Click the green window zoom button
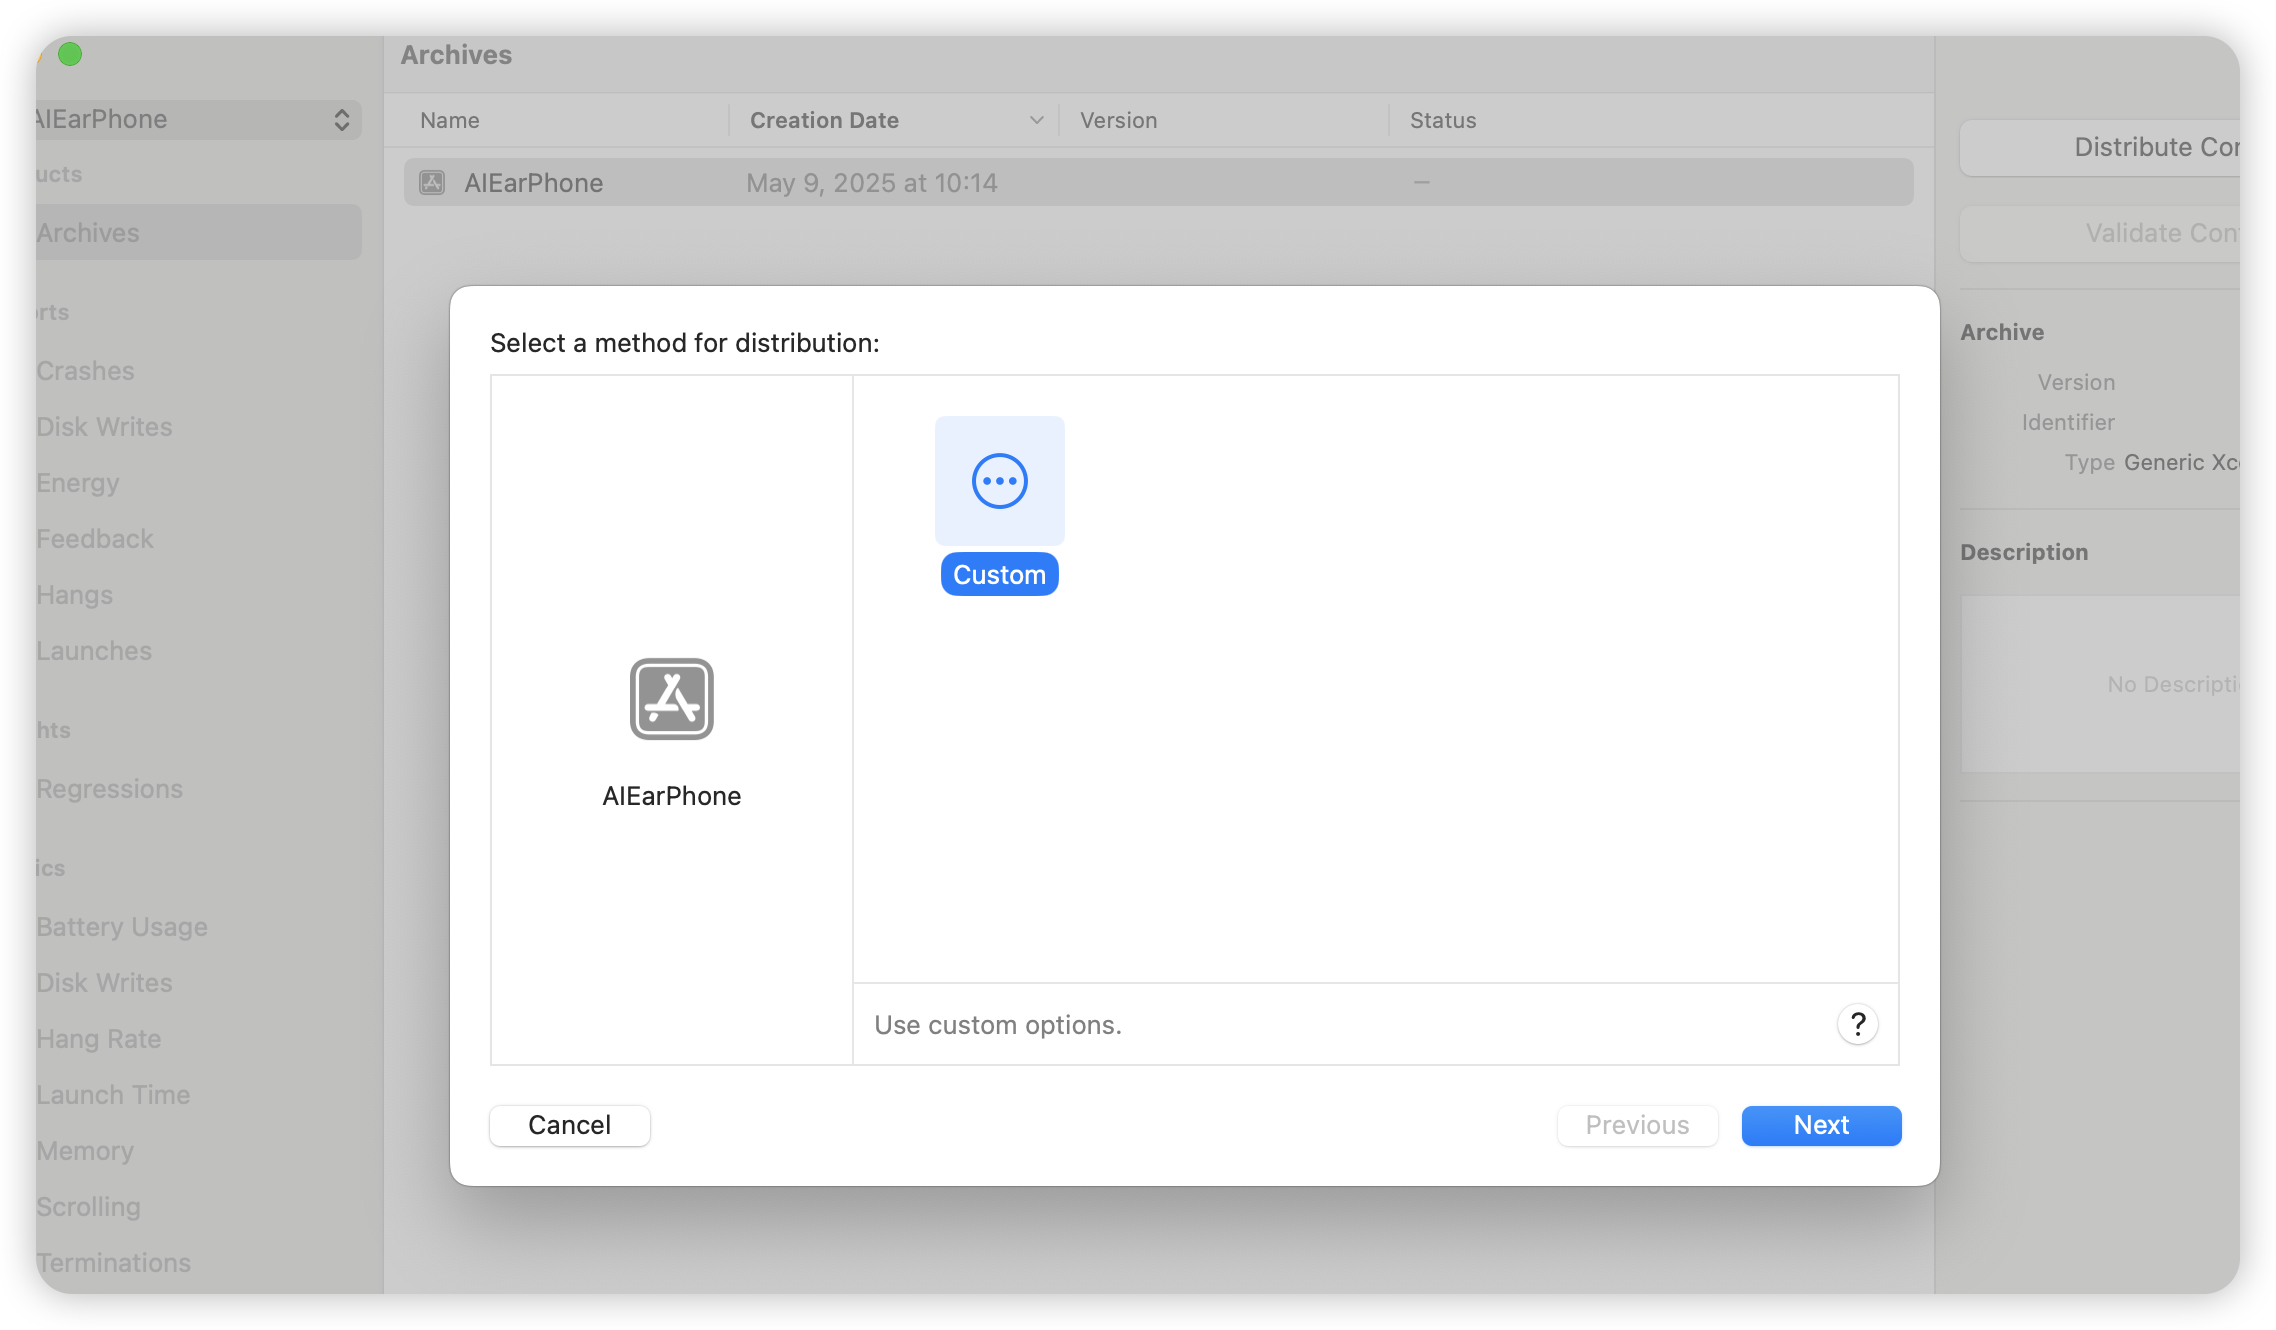The height and width of the screenshot is (1330, 2276). coord(70,54)
